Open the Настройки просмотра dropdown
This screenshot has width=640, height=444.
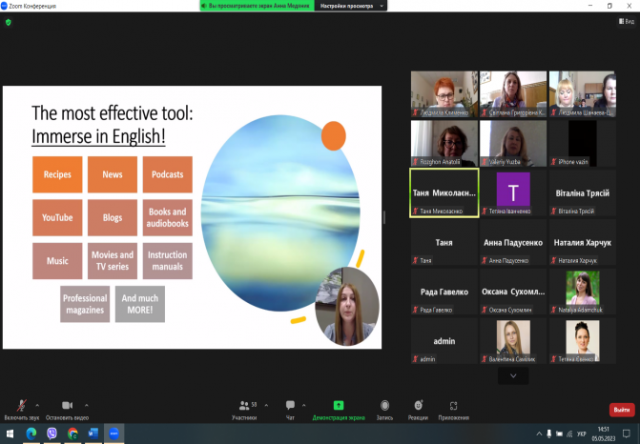pyautogui.click(x=351, y=6)
